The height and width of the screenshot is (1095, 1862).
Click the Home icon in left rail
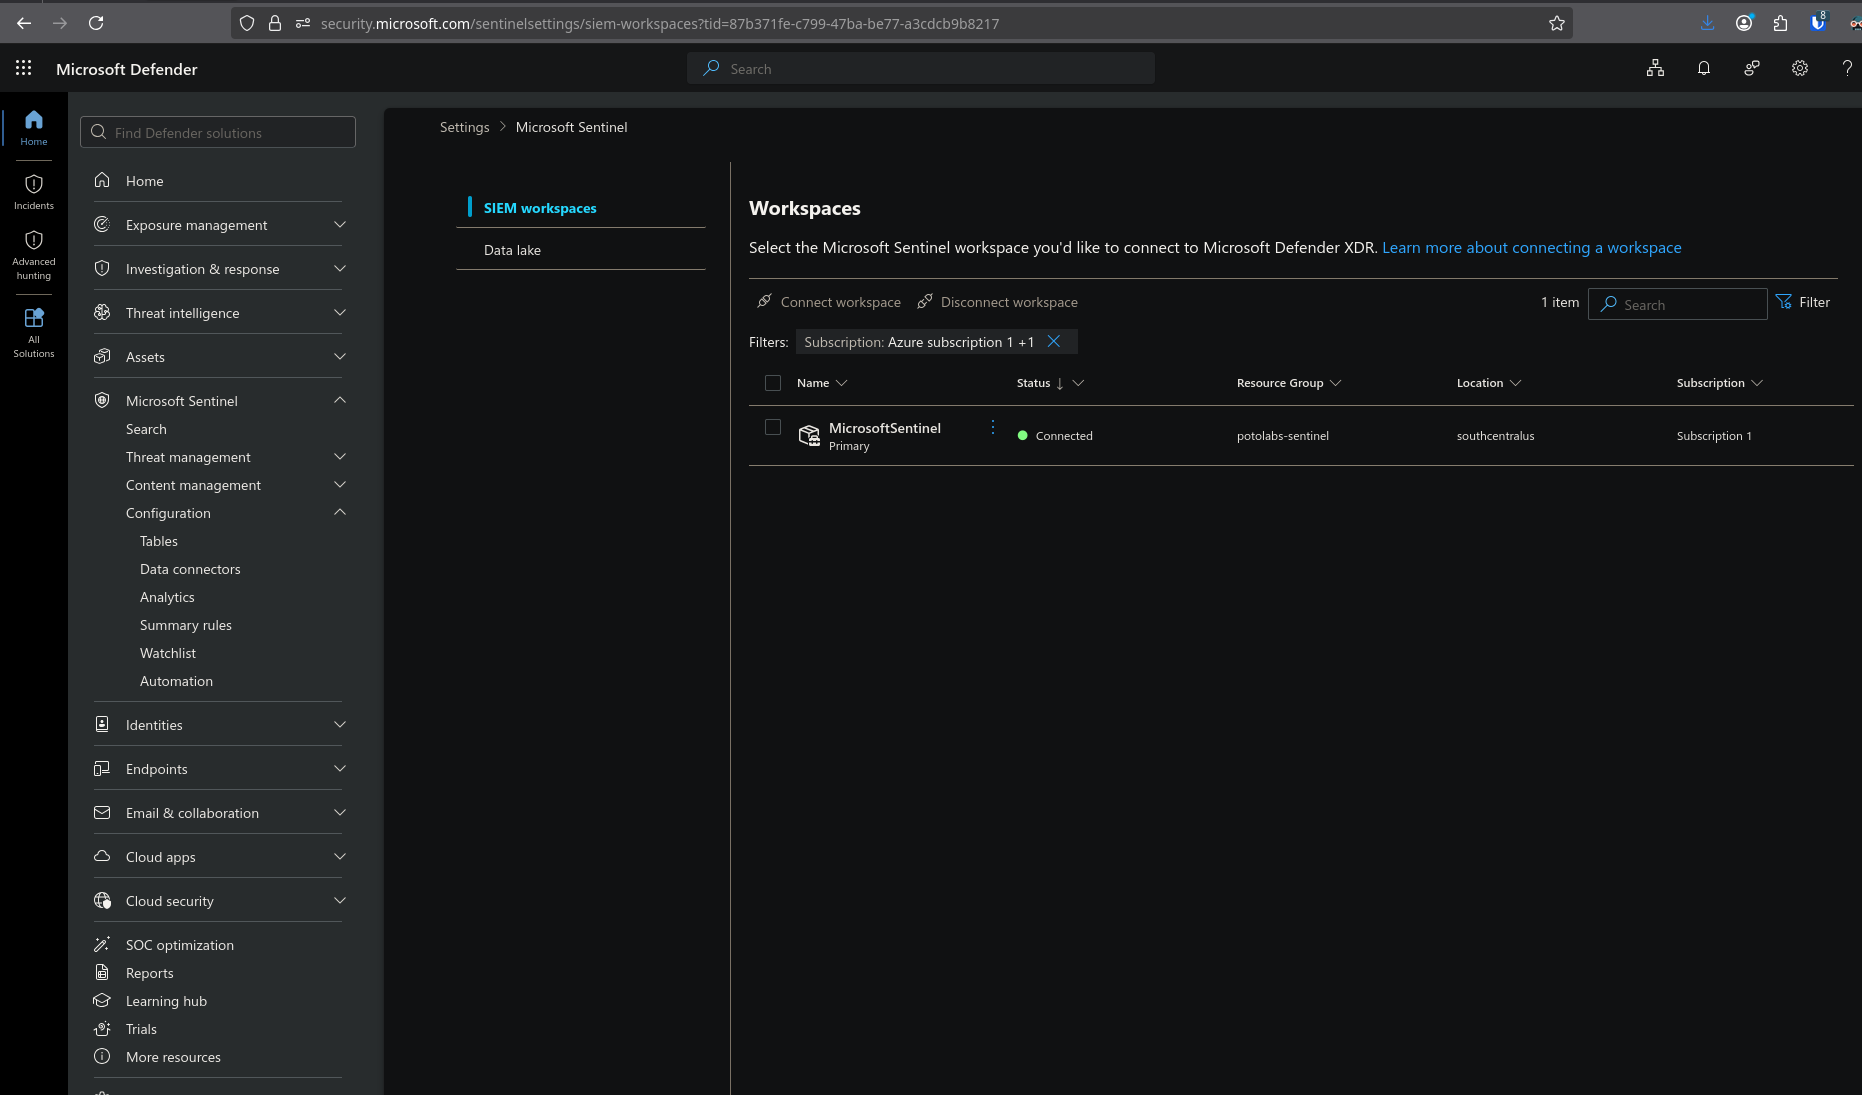pyautogui.click(x=34, y=127)
